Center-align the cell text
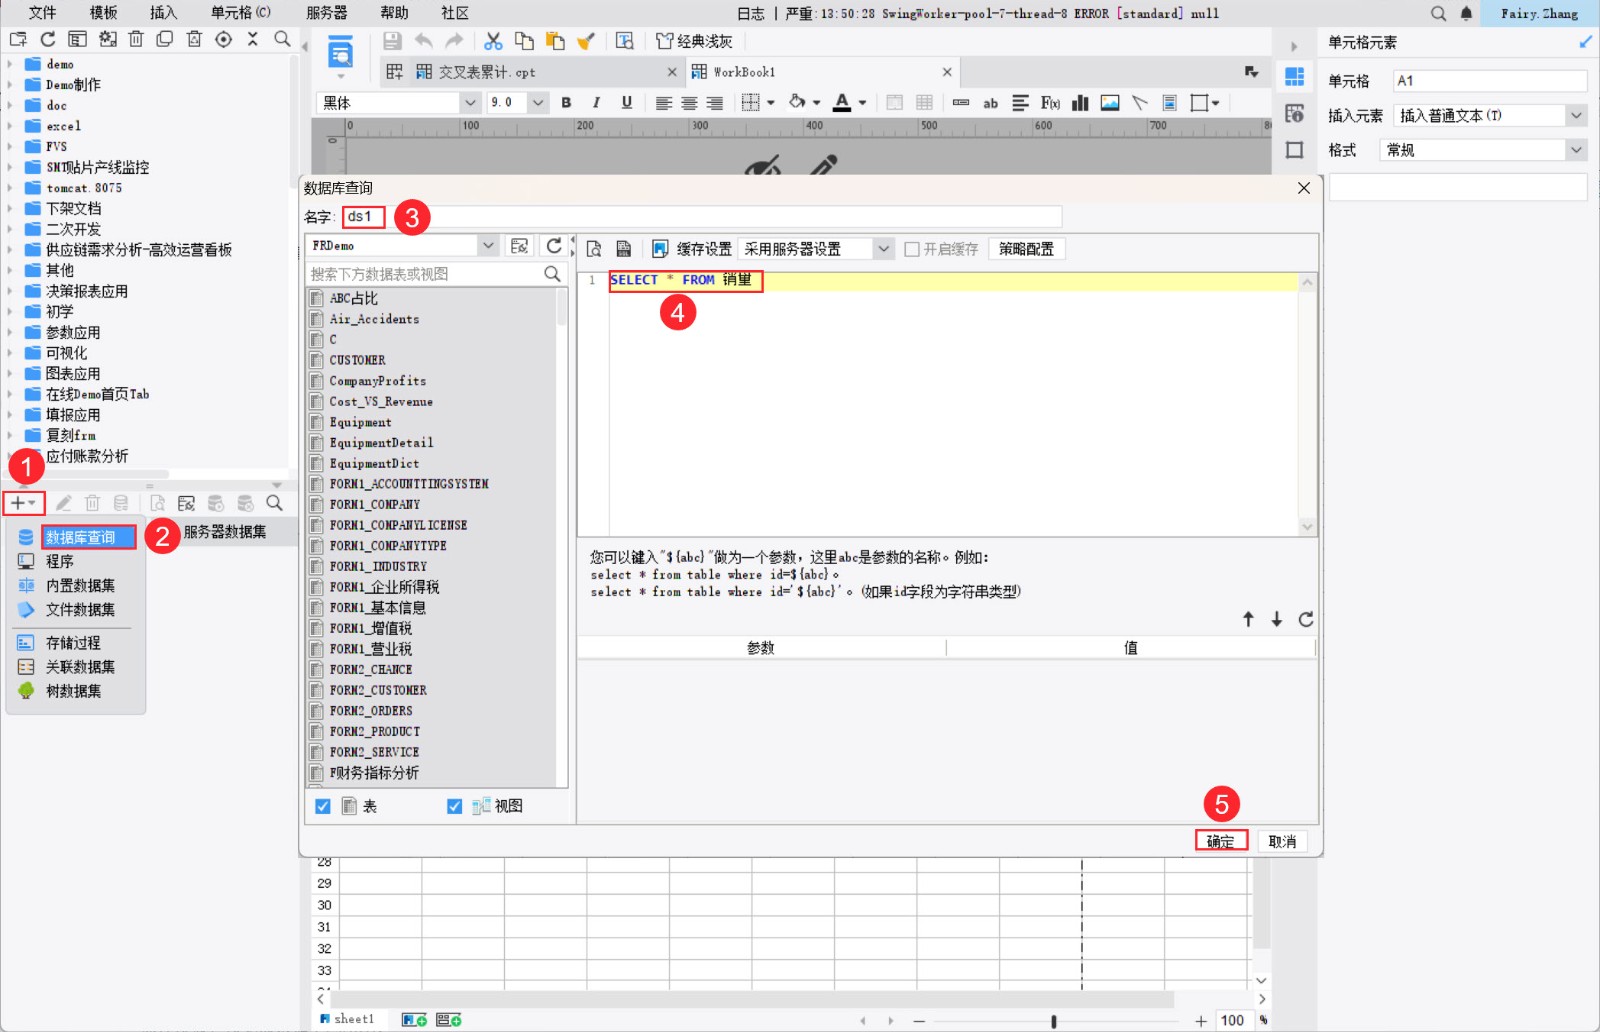The image size is (1600, 1032). pyautogui.click(x=689, y=103)
